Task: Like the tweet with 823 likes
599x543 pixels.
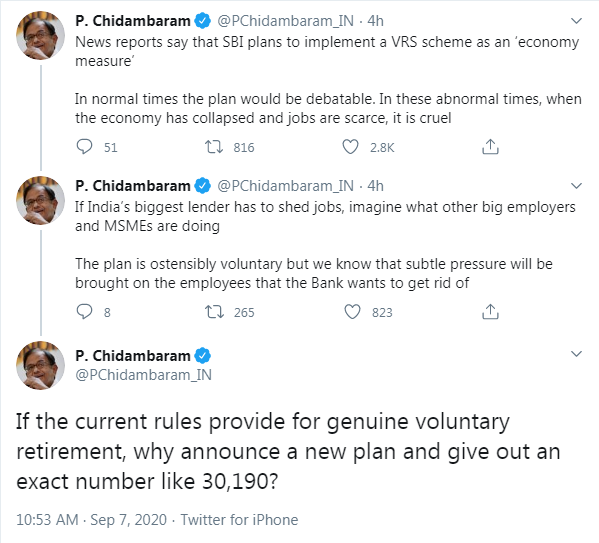Action: tap(352, 312)
